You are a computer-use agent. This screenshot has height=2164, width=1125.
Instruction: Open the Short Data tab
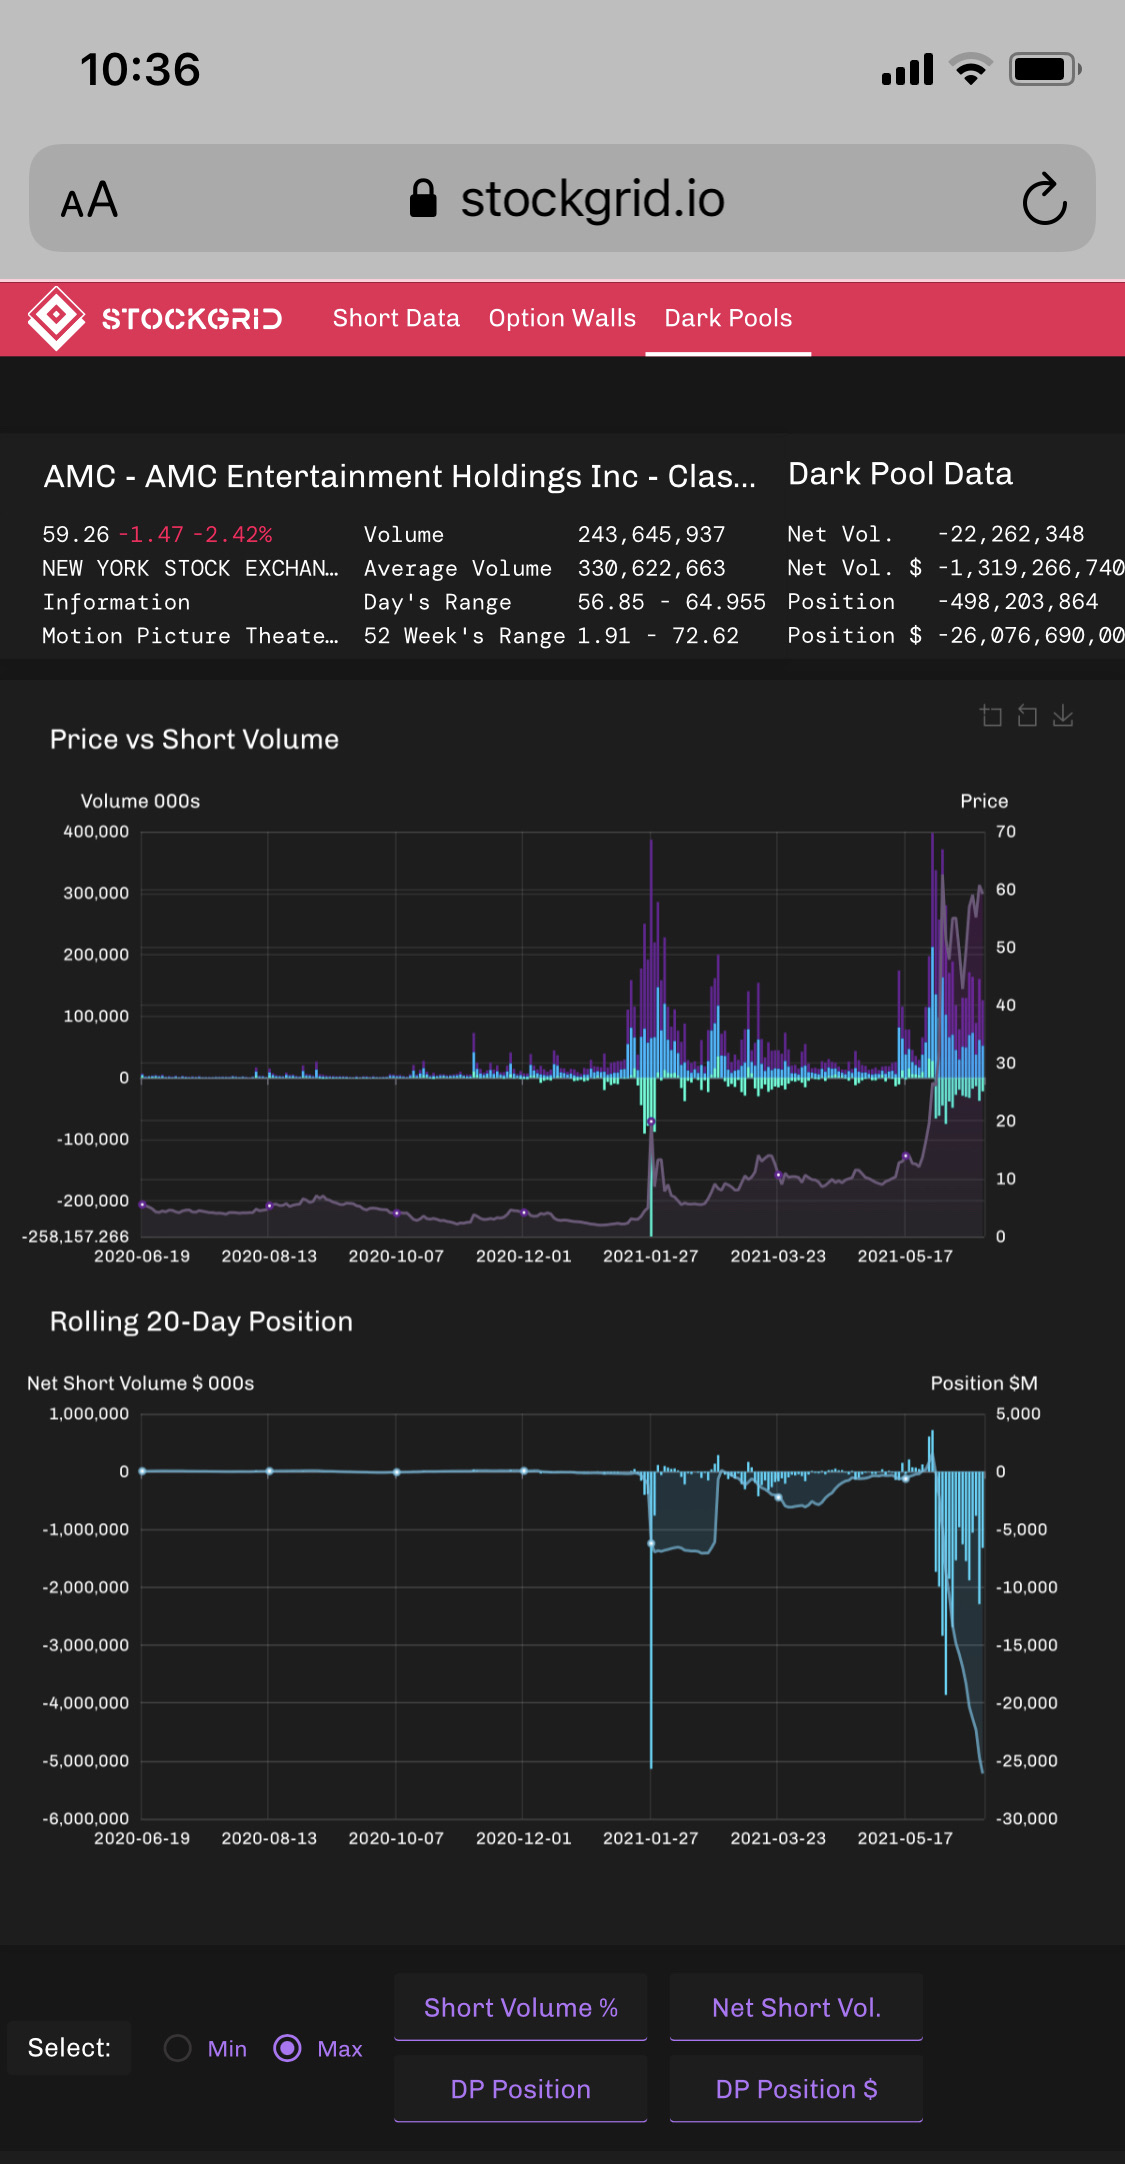(x=396, y=318)
